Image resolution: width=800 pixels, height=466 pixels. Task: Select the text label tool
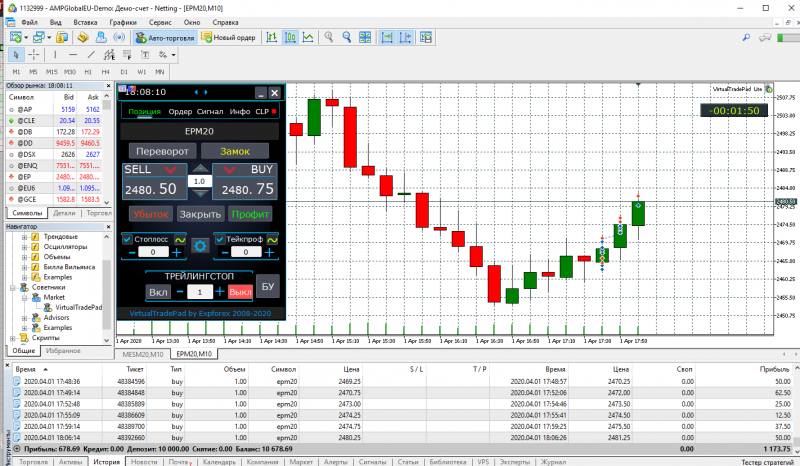pyautogui.click(x=145, y=55)
